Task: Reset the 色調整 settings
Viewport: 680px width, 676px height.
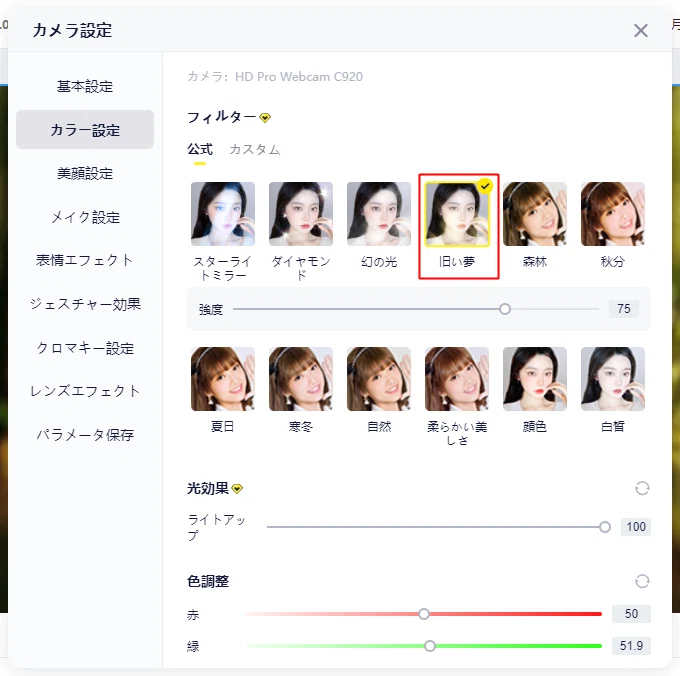Action: 642,581
